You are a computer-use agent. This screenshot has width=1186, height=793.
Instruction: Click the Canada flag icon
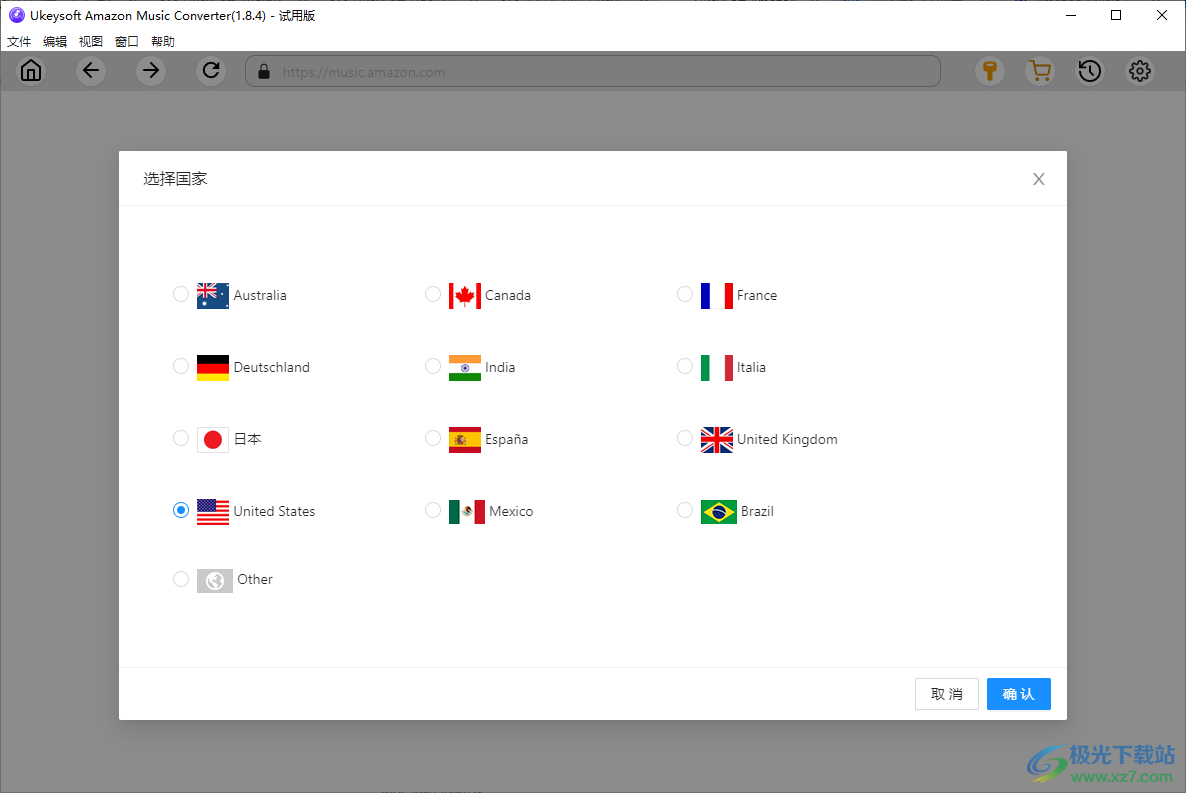point(464,296)
